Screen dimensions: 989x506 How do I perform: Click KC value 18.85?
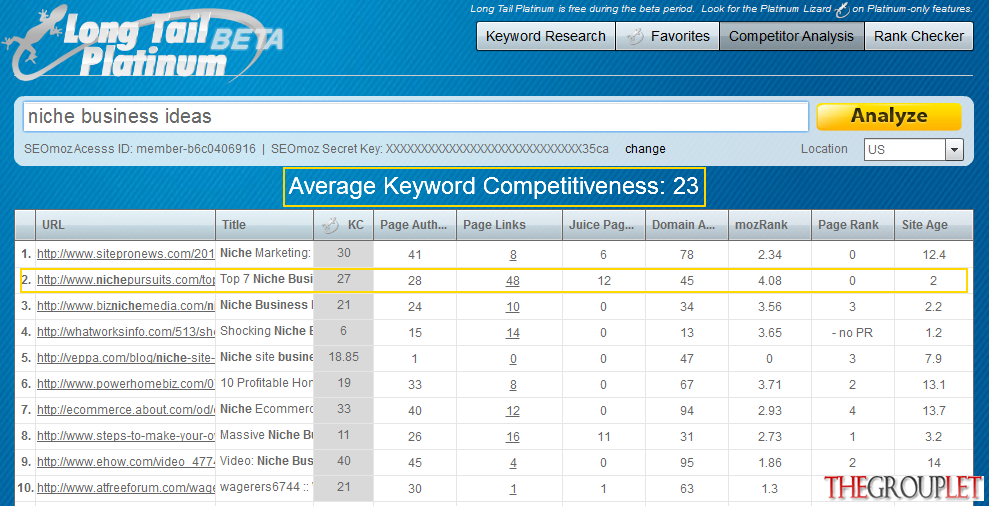(x=344, y=356)
